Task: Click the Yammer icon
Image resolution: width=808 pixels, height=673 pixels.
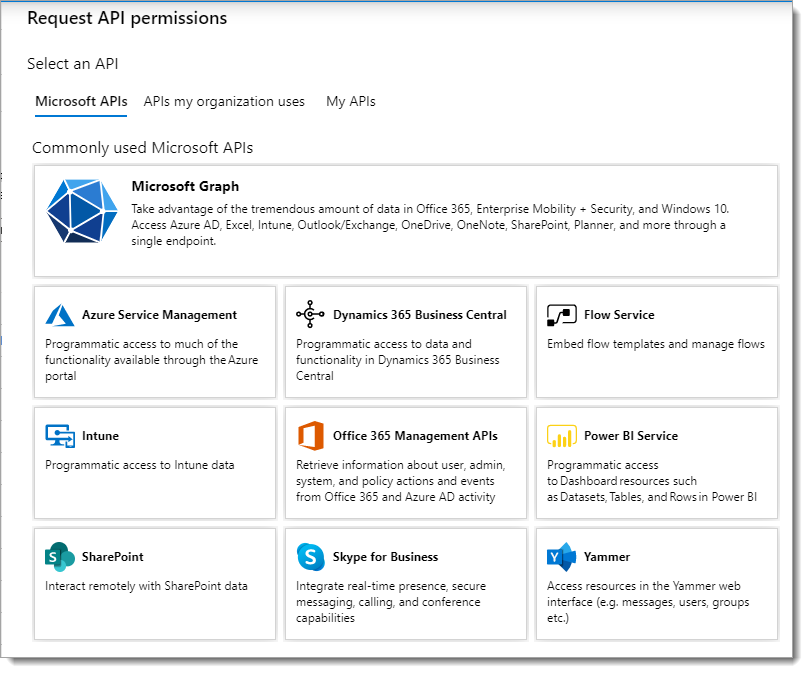Action: 562,557
